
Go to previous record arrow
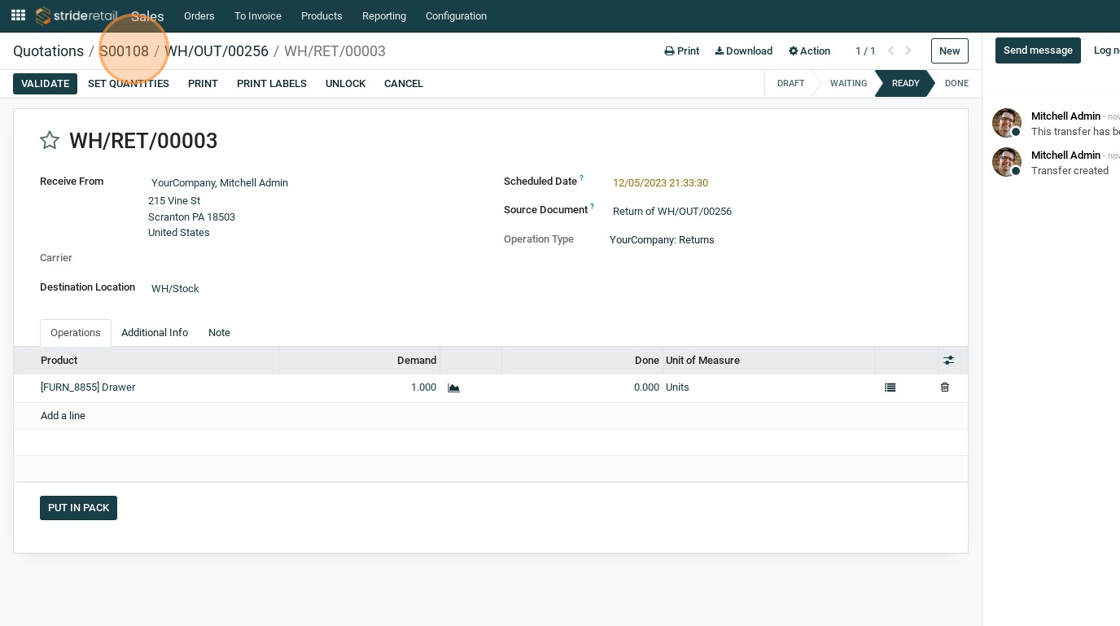[890, 51]
